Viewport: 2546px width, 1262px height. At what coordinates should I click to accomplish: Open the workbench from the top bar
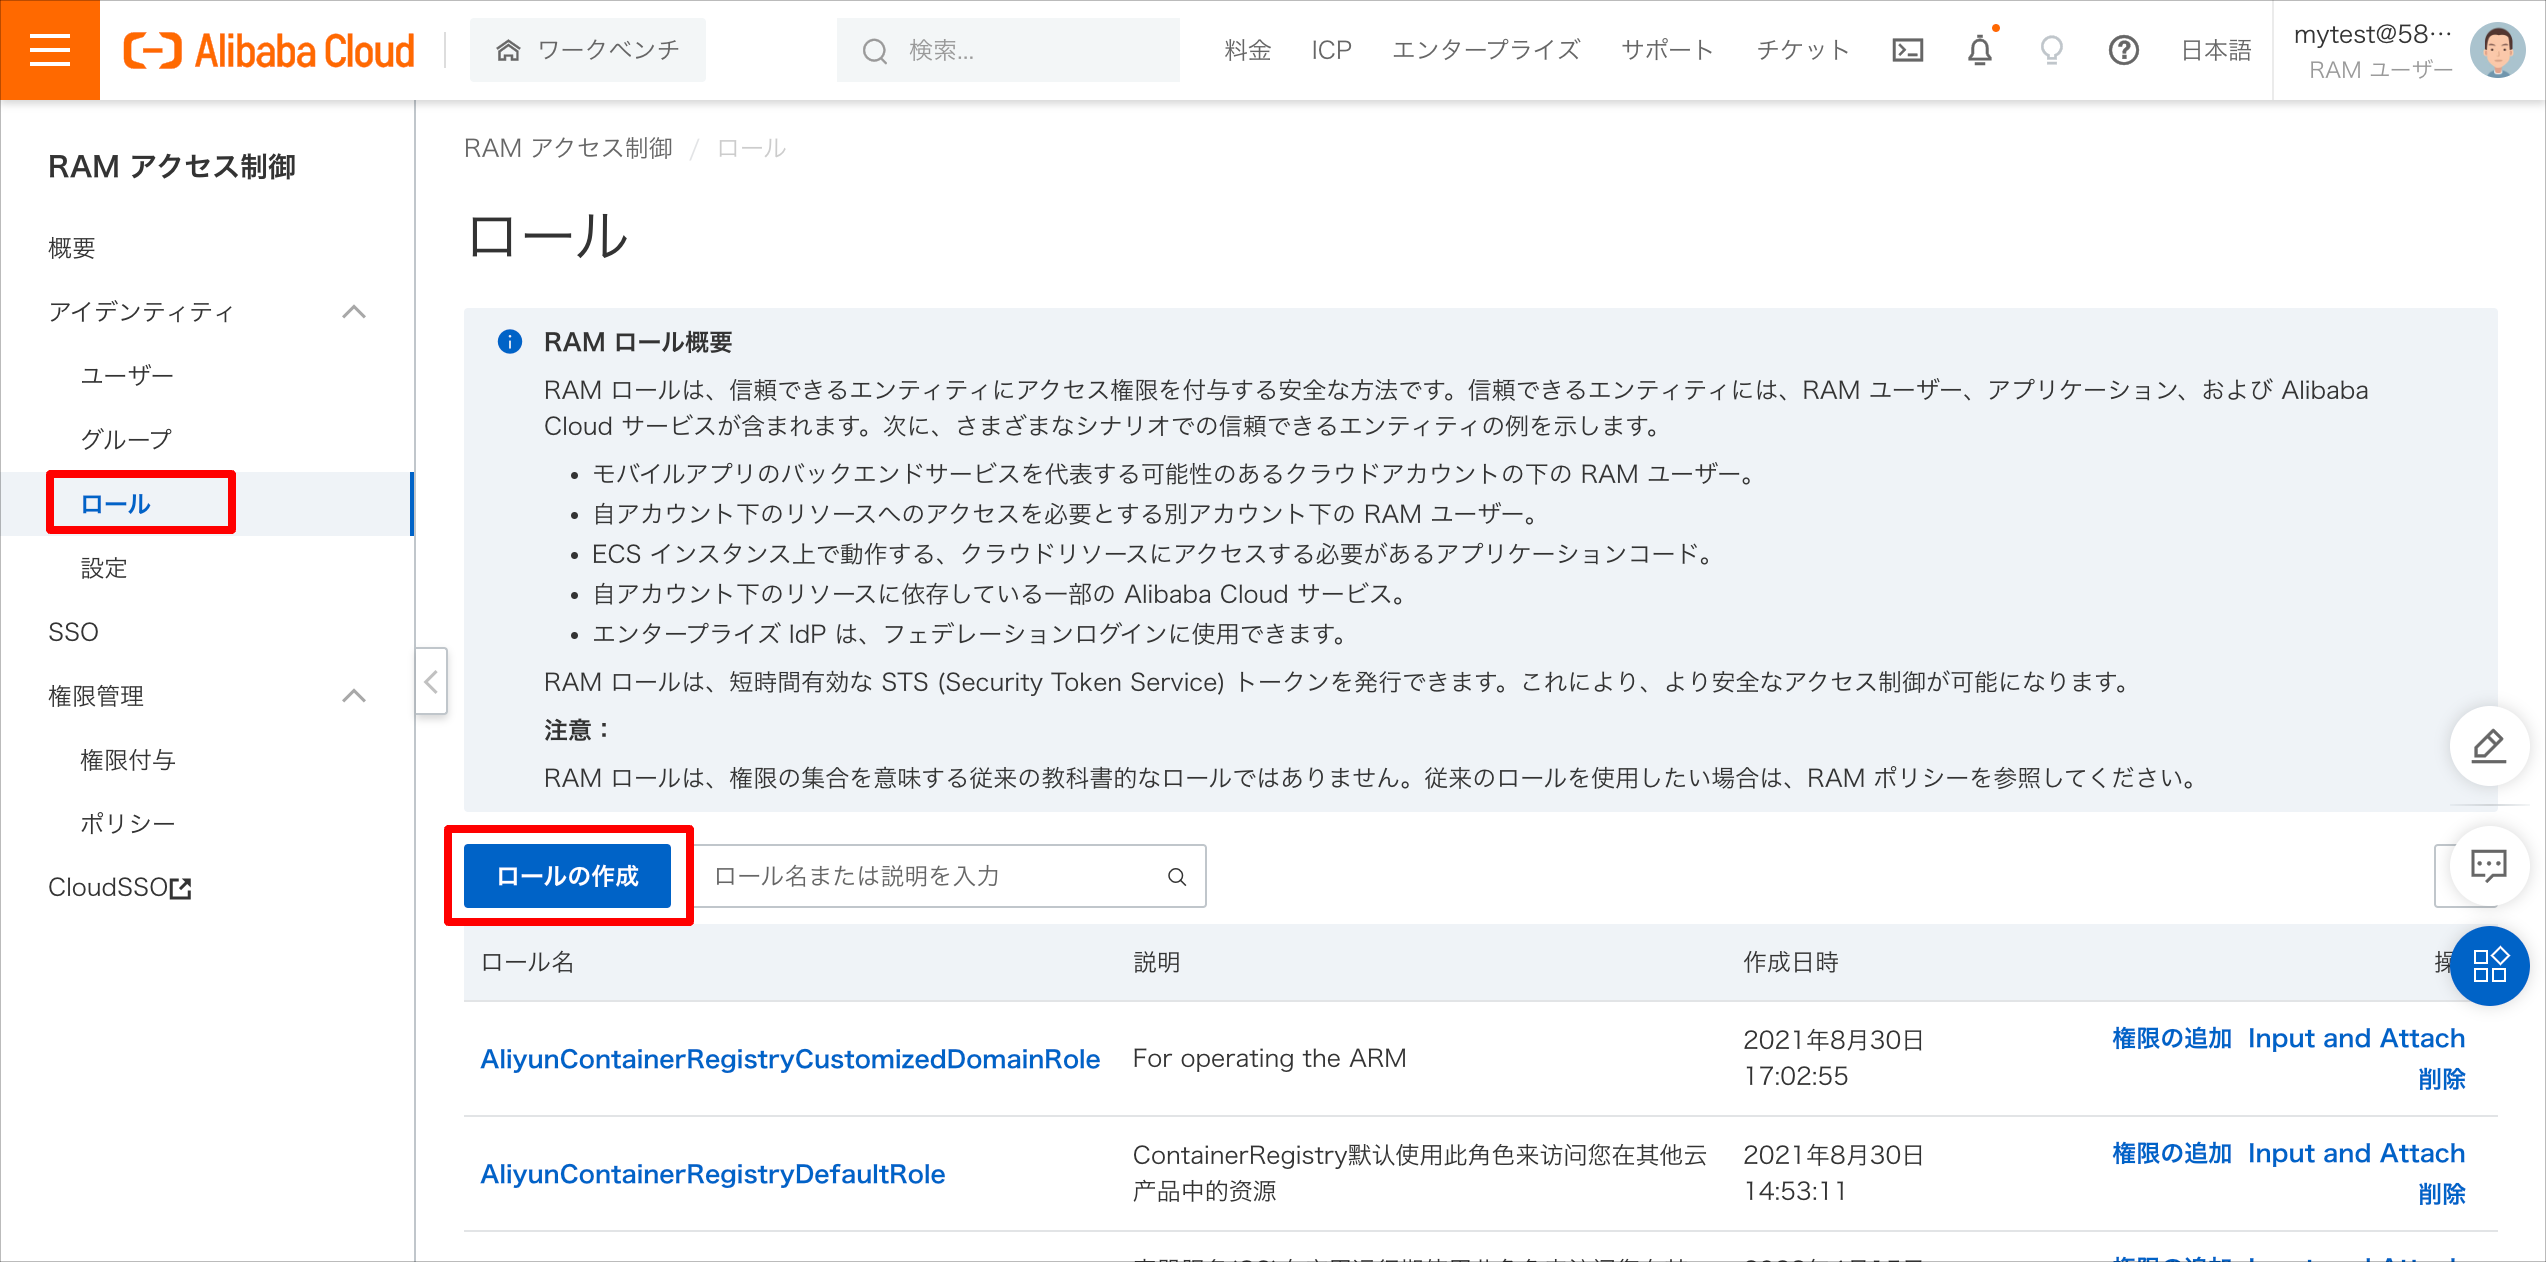pyautogui.click(x=587, y=49)
